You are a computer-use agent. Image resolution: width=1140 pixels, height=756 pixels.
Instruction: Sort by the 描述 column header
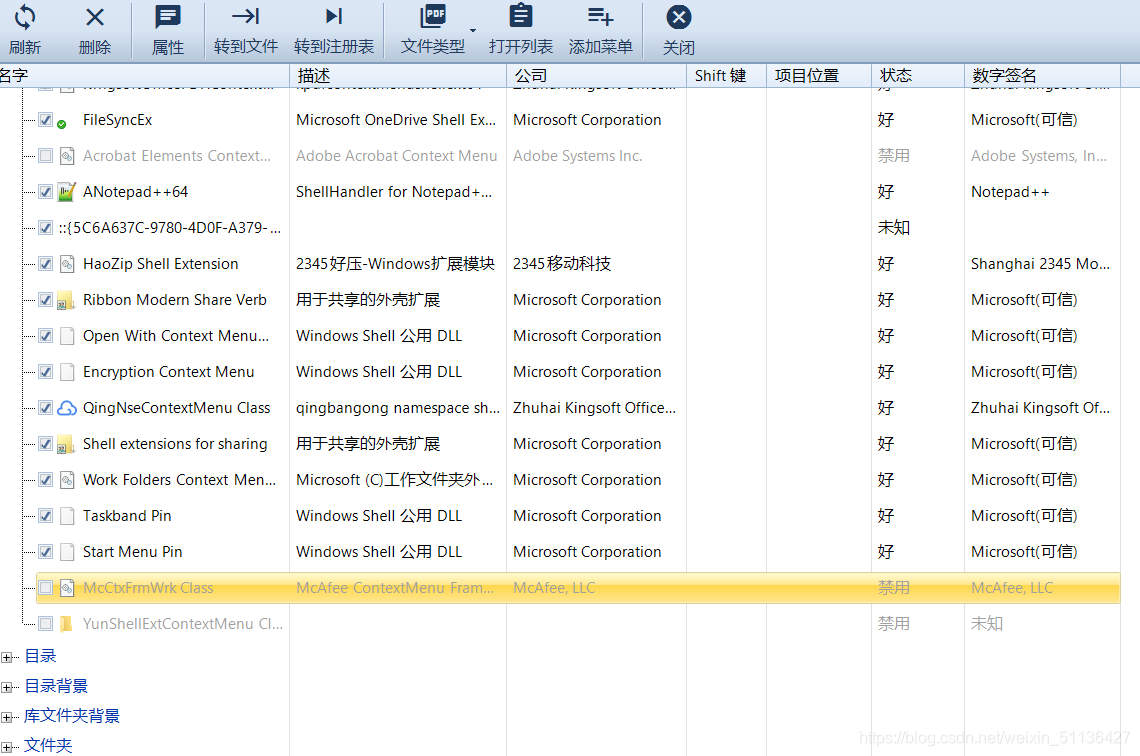point(398,76)
